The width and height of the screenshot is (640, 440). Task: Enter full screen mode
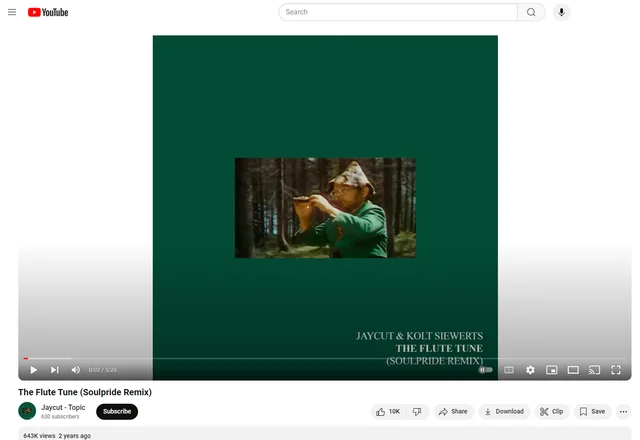pyautogui.click(x=616, y=370)
